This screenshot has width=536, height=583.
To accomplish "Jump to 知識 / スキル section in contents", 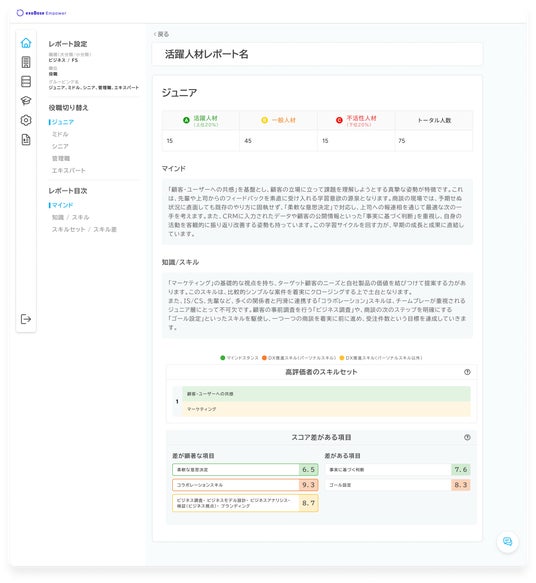I will [70, 218].
